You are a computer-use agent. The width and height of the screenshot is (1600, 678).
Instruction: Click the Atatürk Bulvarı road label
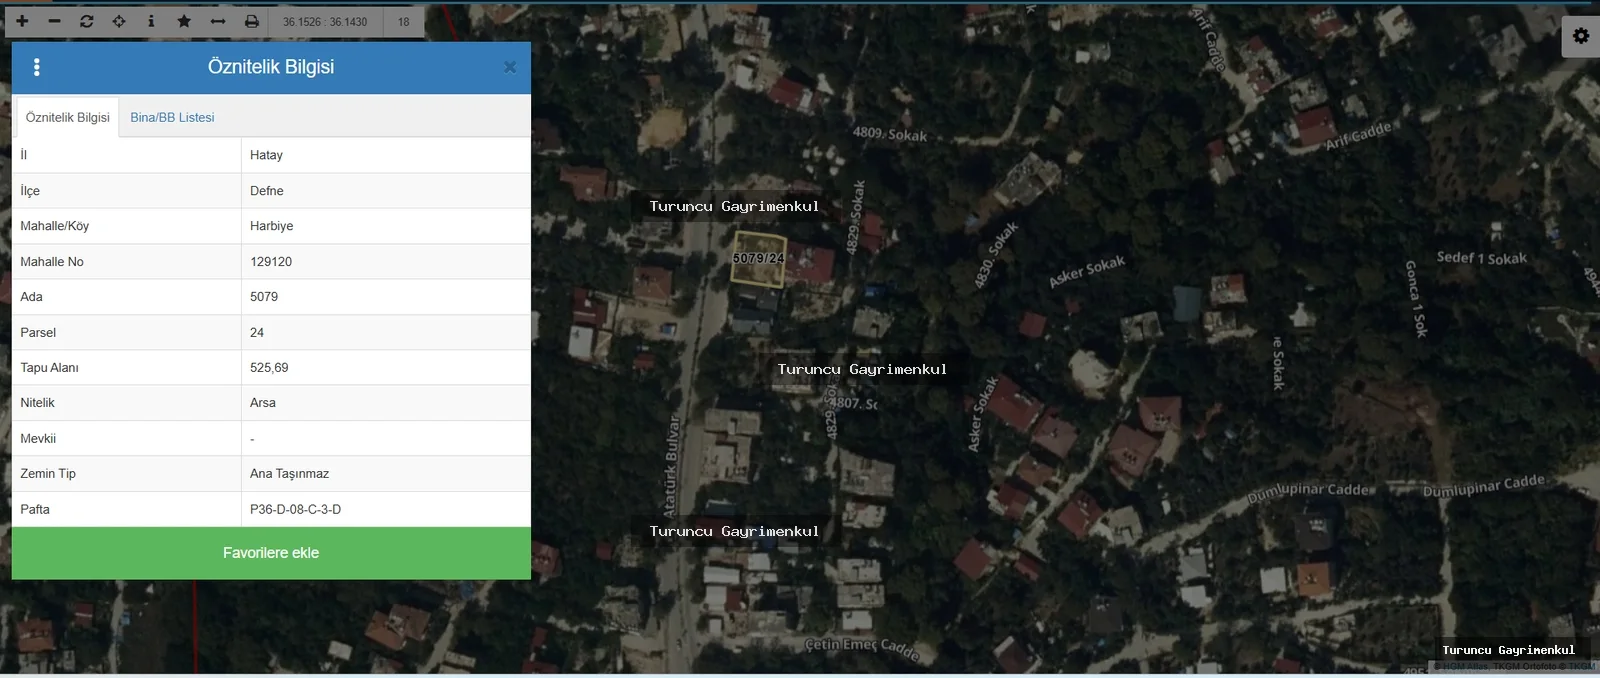click(x=671, y=465)
